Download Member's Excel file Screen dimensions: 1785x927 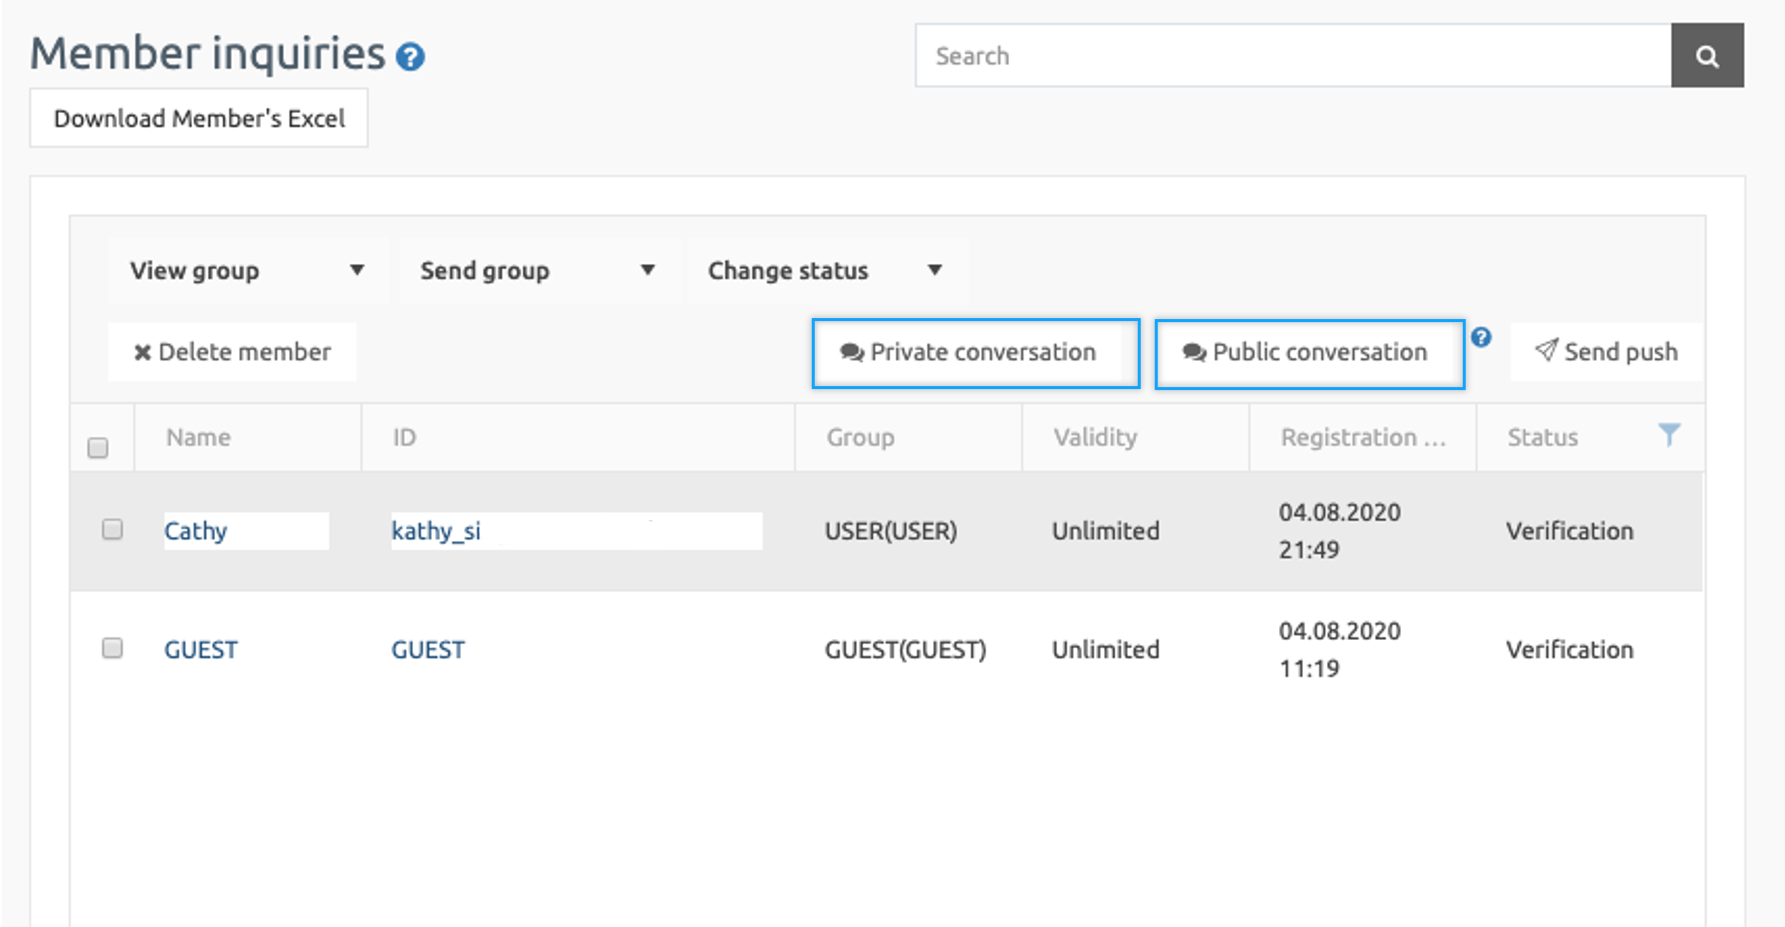click(199, 118)
